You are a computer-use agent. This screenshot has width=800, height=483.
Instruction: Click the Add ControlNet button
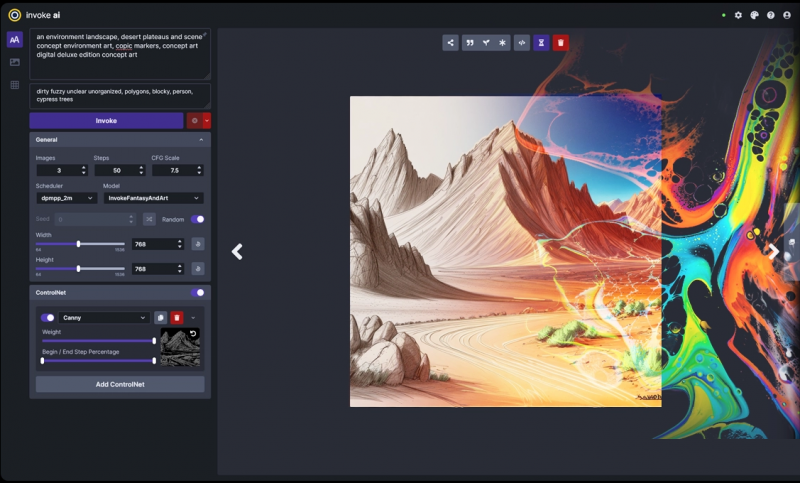(x=120, y=384)
